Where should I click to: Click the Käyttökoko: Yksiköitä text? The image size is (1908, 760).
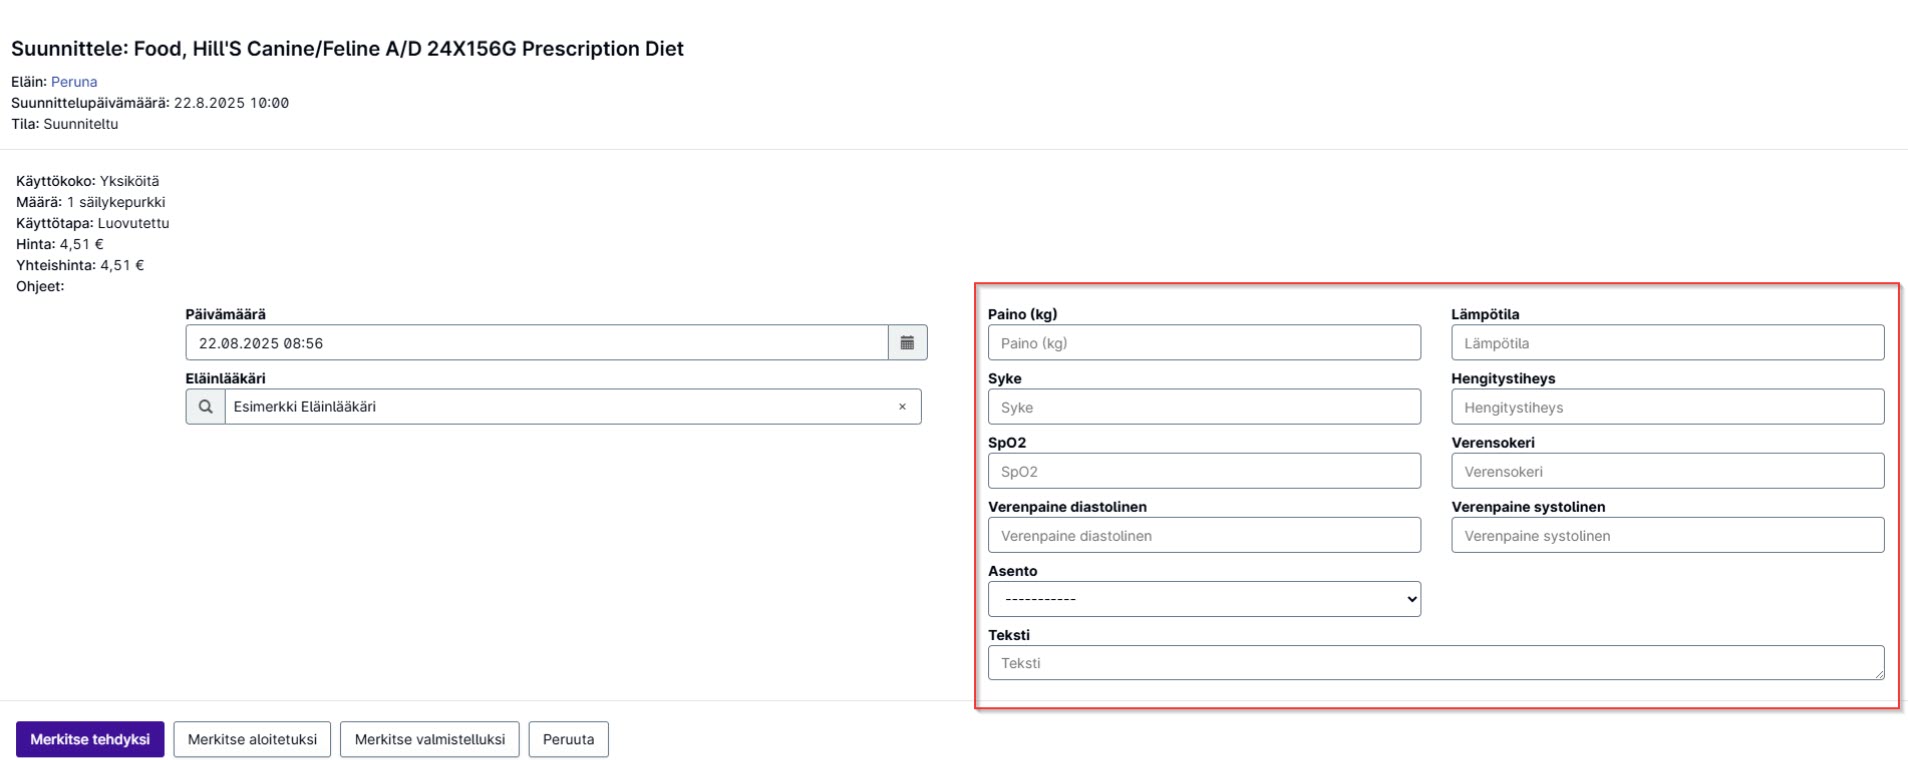[x=88, y=181]
